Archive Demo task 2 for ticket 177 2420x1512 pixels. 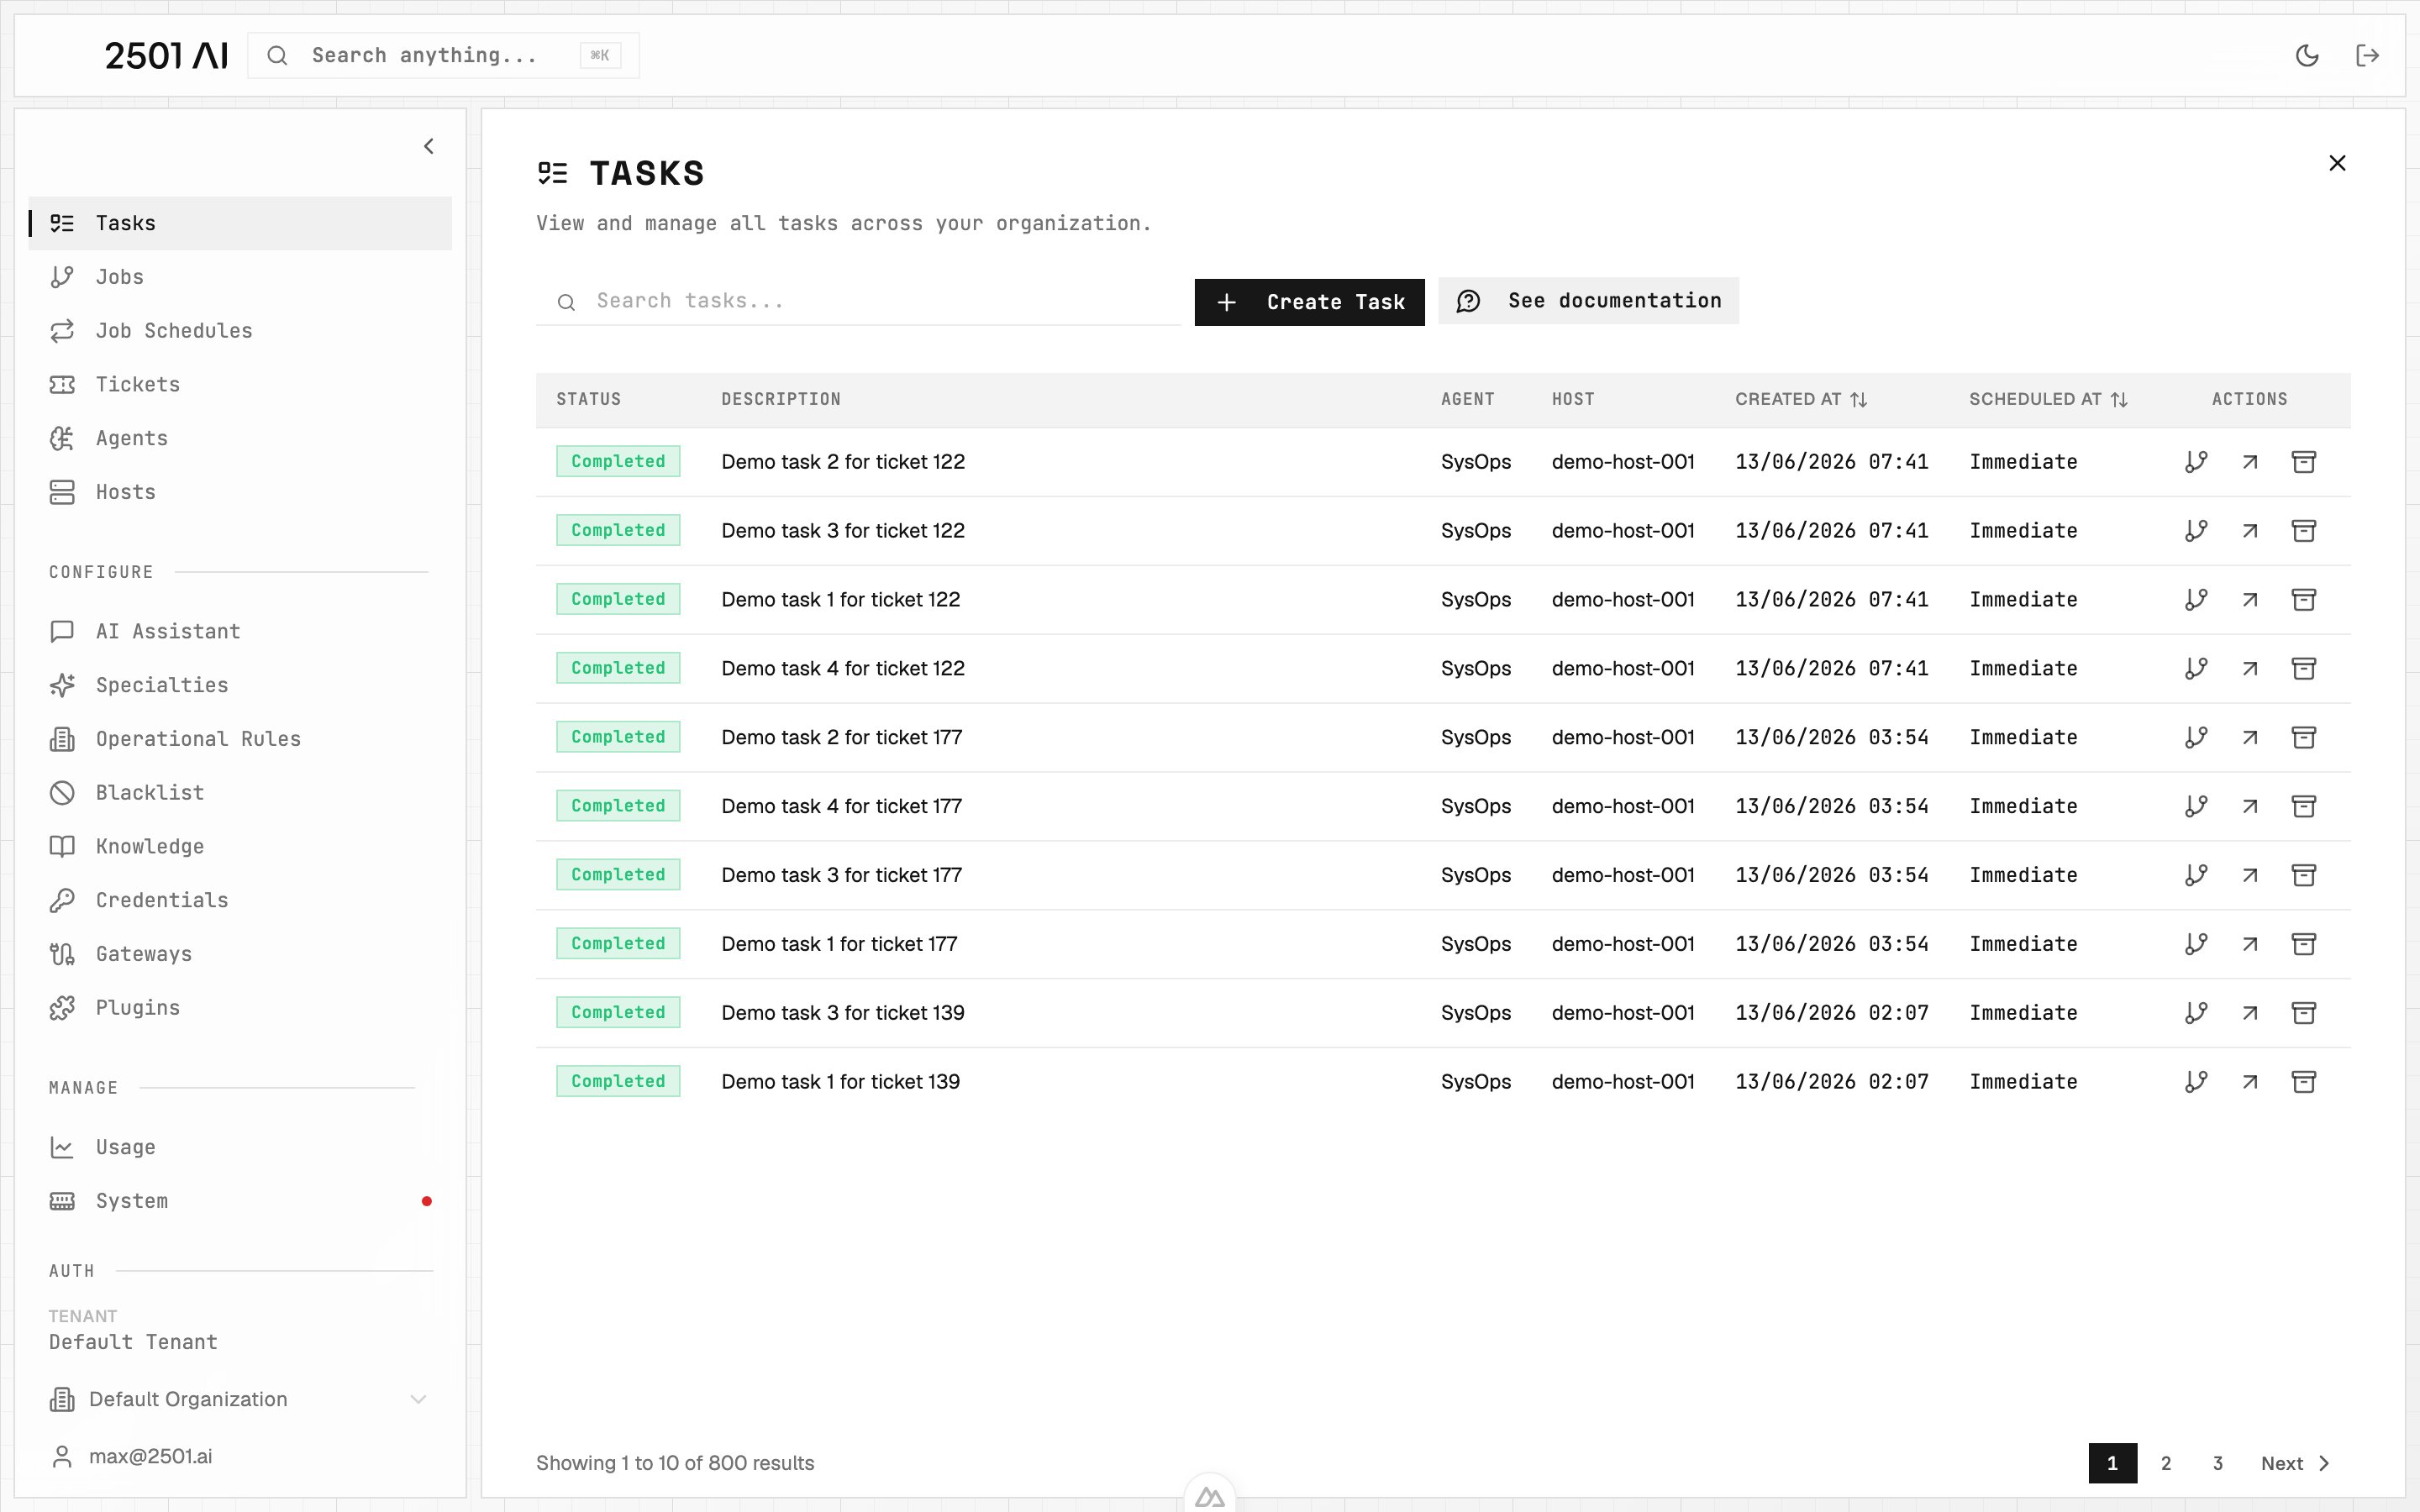pyautogui.click(x=2304, y=738)
